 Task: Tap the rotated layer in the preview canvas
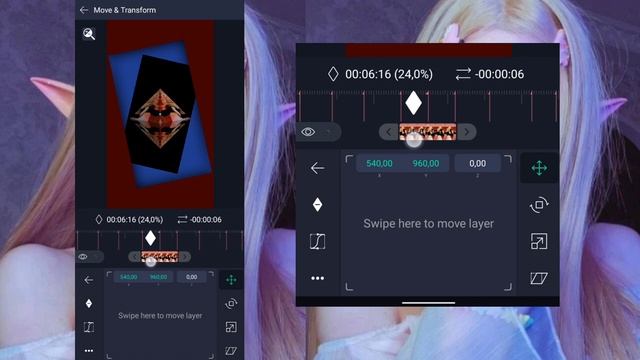coord(160,114)
